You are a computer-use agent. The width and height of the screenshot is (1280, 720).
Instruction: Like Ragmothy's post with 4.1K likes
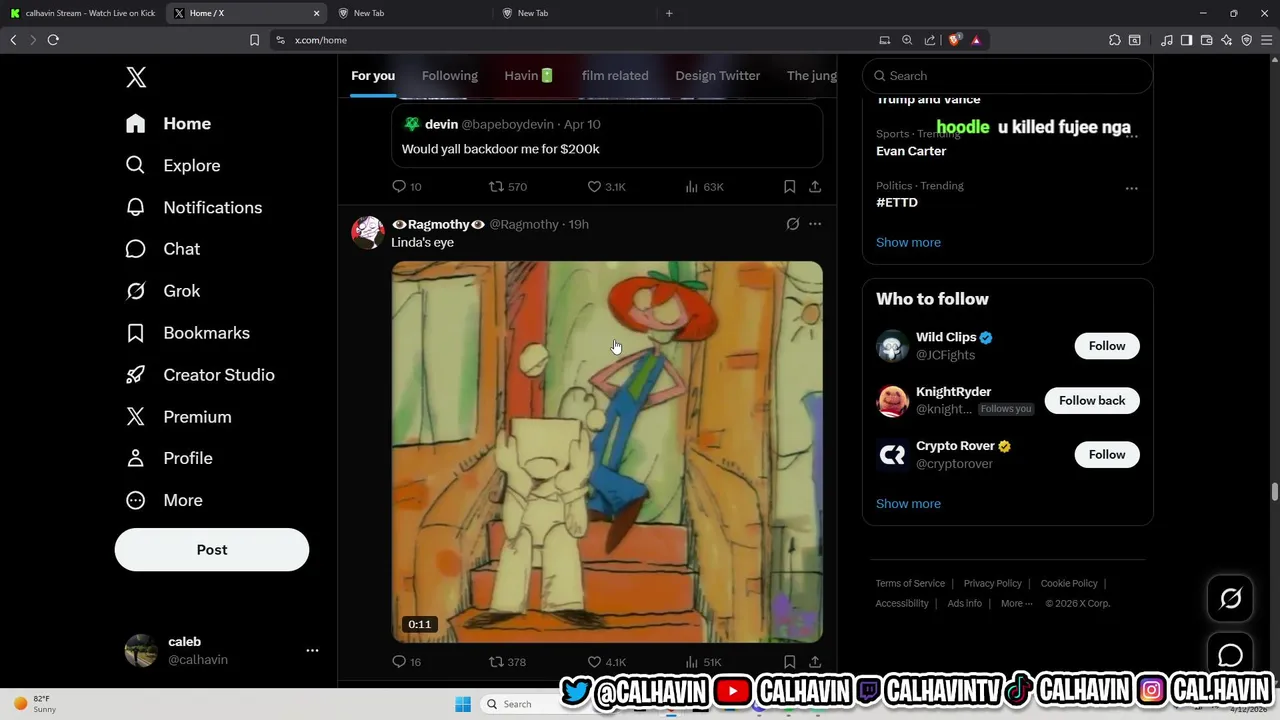pyautogui.click(x=606, y=662)
